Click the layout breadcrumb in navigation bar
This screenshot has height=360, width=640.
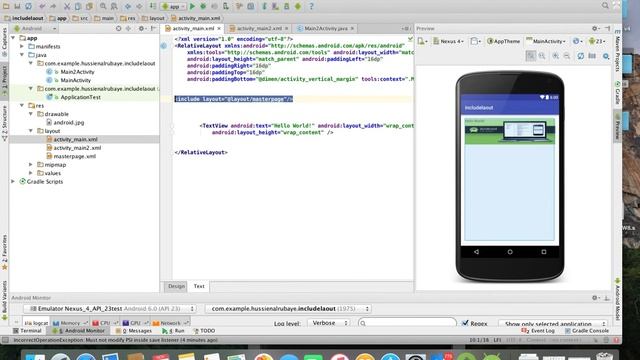pyautogui.click(x=153, y=18)
